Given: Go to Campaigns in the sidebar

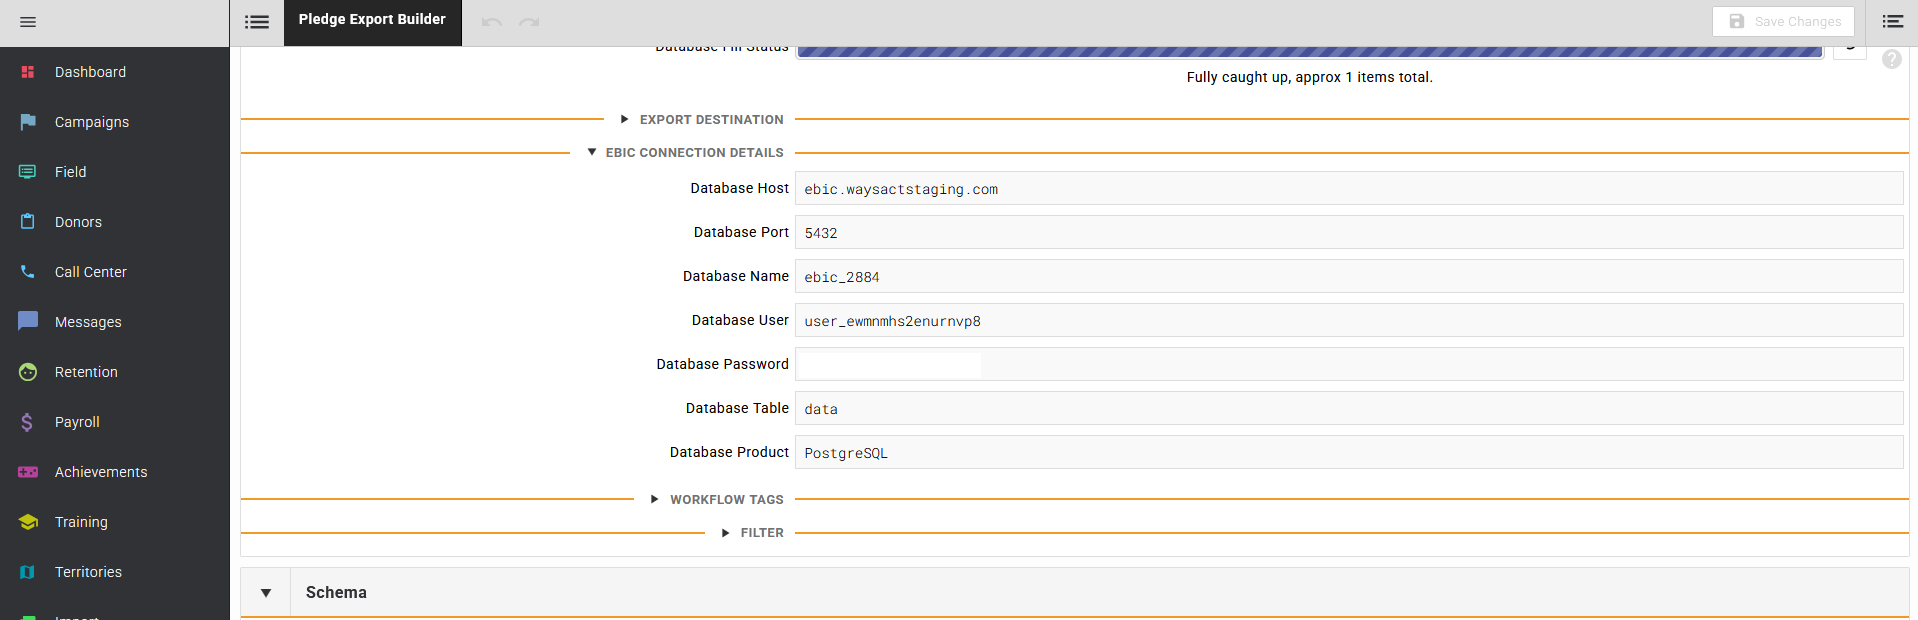Looking at the screenshot, I should [91, 122].
